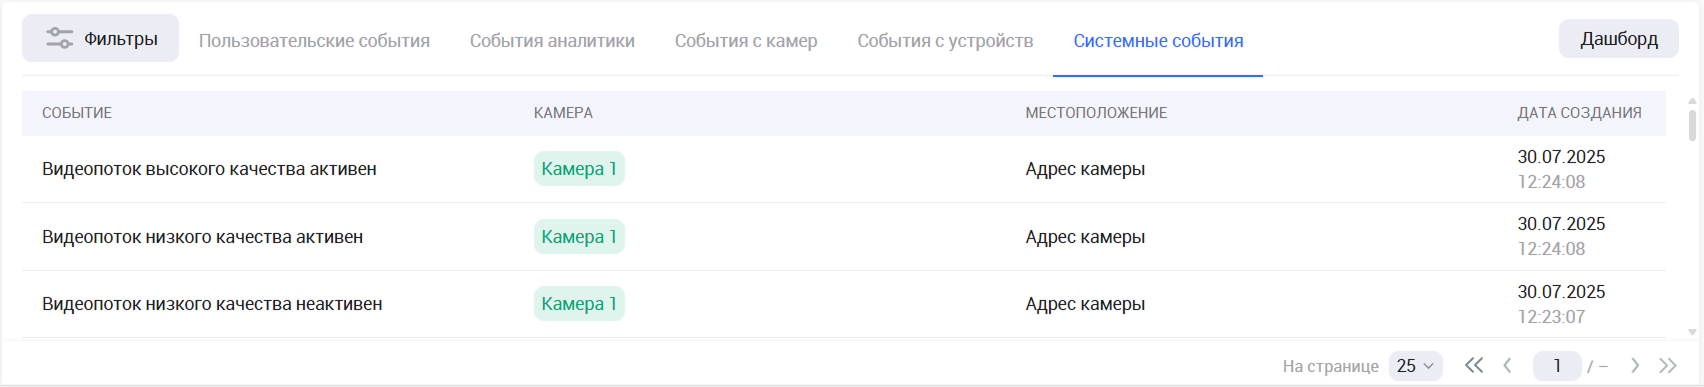Sort by ДАТА СОЗДАНИЯ column header
Screen dimensions: 1704x387
point(1579,113)
